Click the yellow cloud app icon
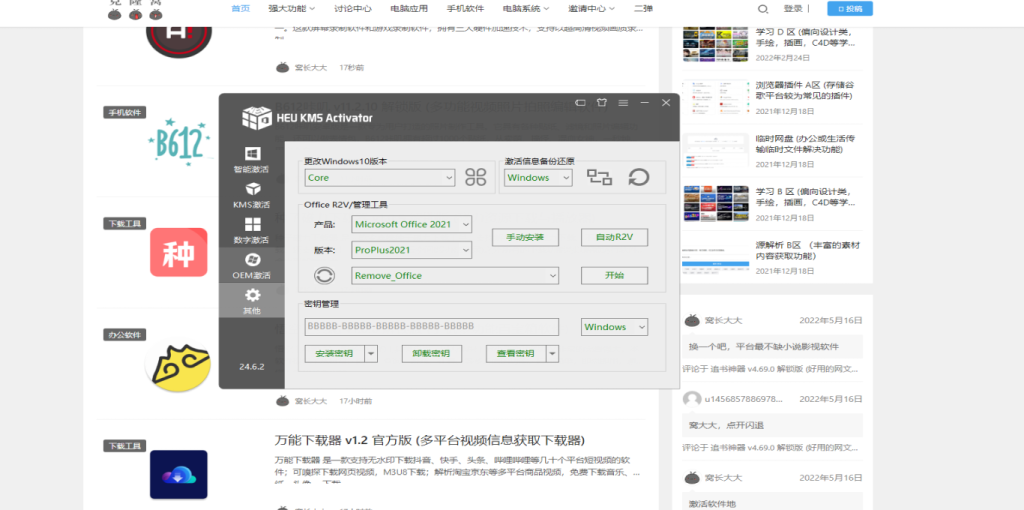The image size is (1024, 510). pos(178,364)
